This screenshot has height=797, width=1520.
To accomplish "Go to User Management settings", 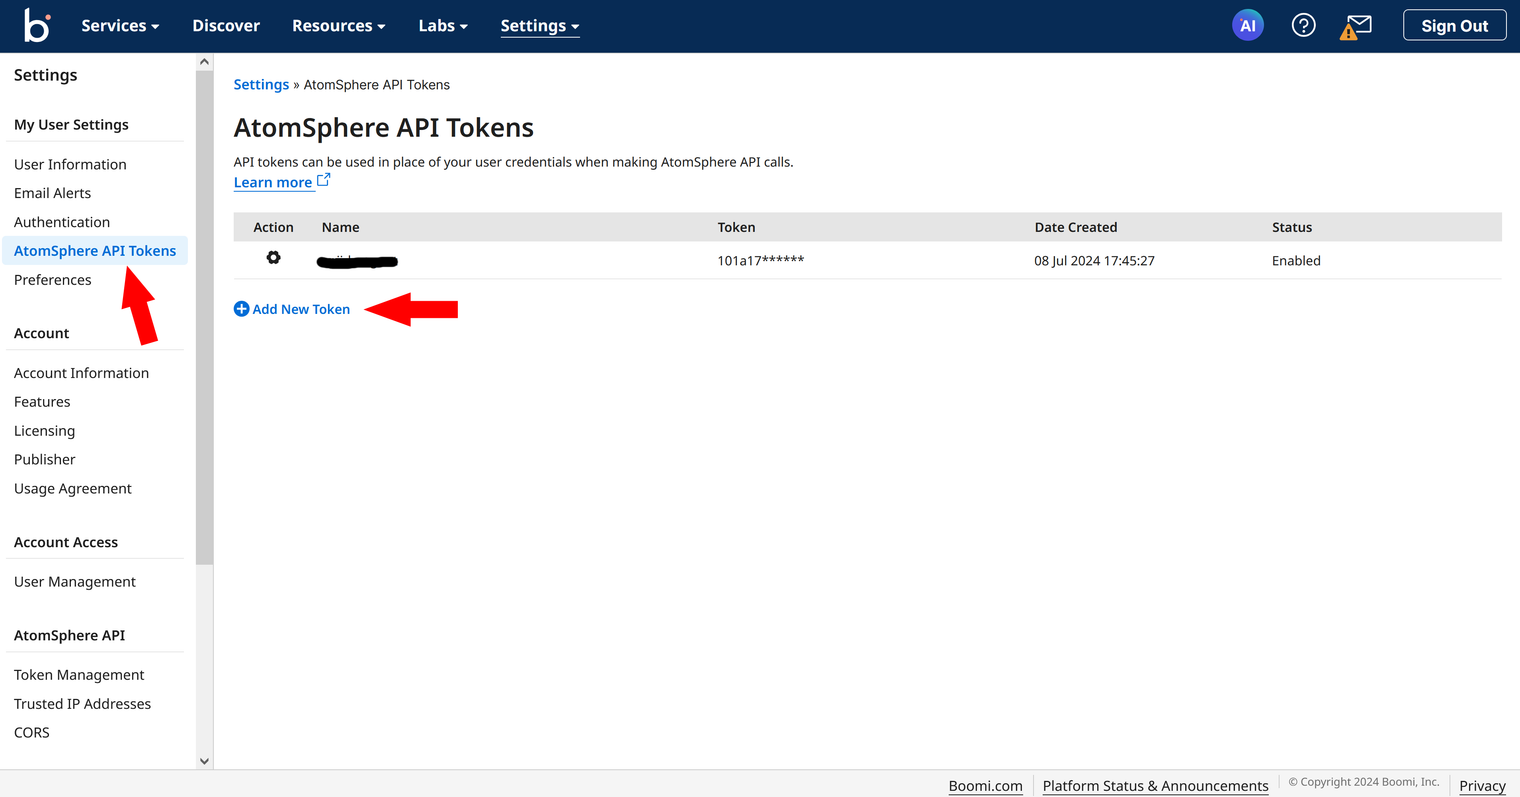I will tap(74, 581).
